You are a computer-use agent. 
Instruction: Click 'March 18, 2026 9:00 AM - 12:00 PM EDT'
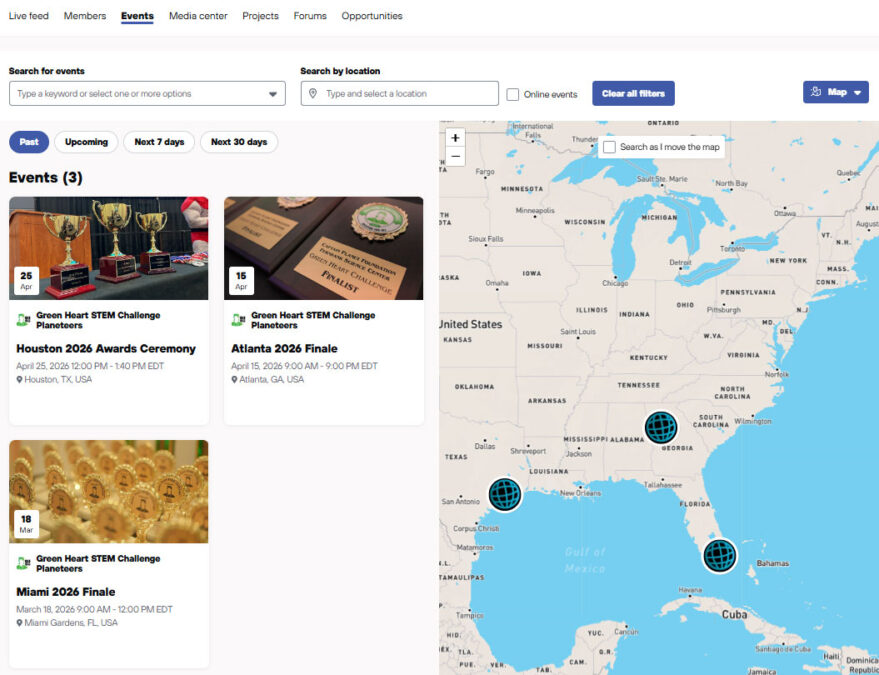coord(94,609)
